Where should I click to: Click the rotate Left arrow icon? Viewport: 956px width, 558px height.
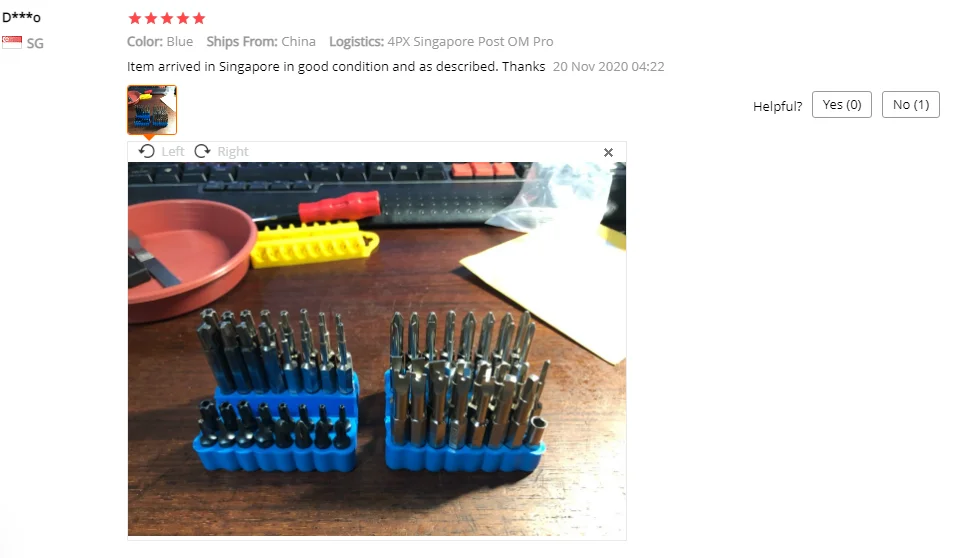coord(146,151)
